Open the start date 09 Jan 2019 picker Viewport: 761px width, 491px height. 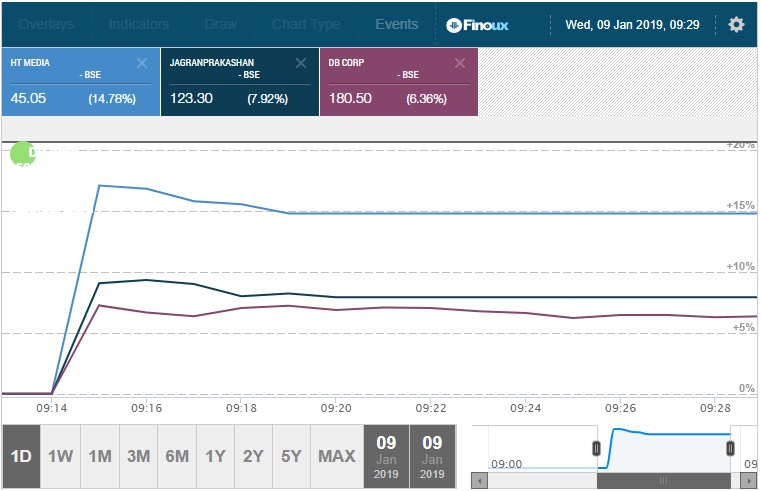click(x=386, y=457)
